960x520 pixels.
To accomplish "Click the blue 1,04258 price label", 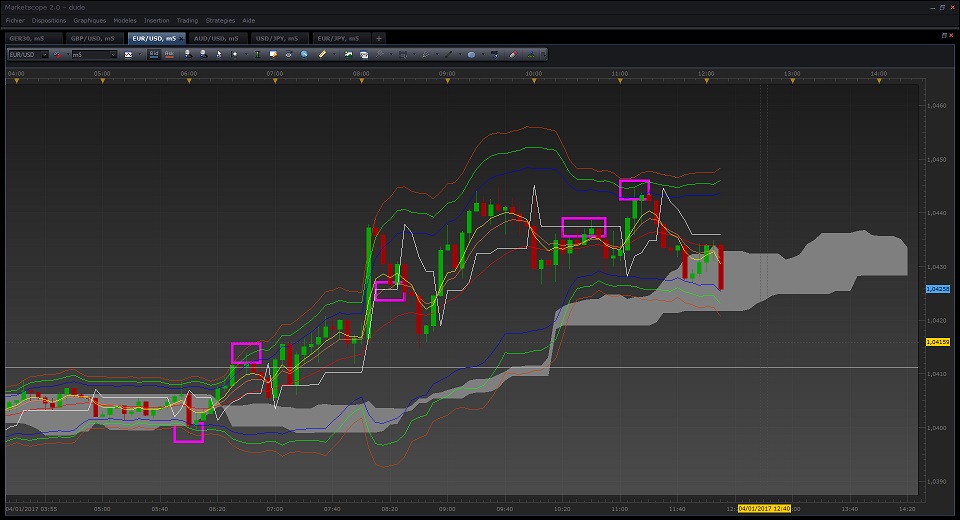I will pos(937,288).
